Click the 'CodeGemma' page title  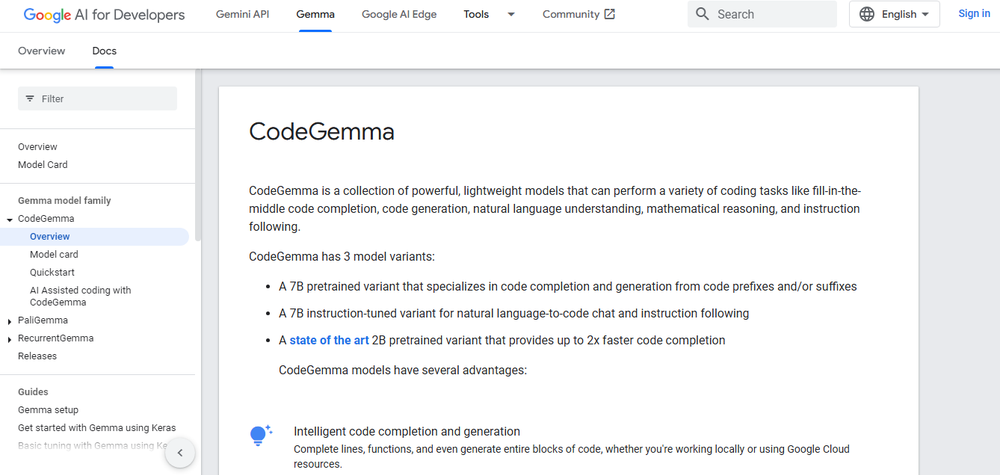pos(321,131)
